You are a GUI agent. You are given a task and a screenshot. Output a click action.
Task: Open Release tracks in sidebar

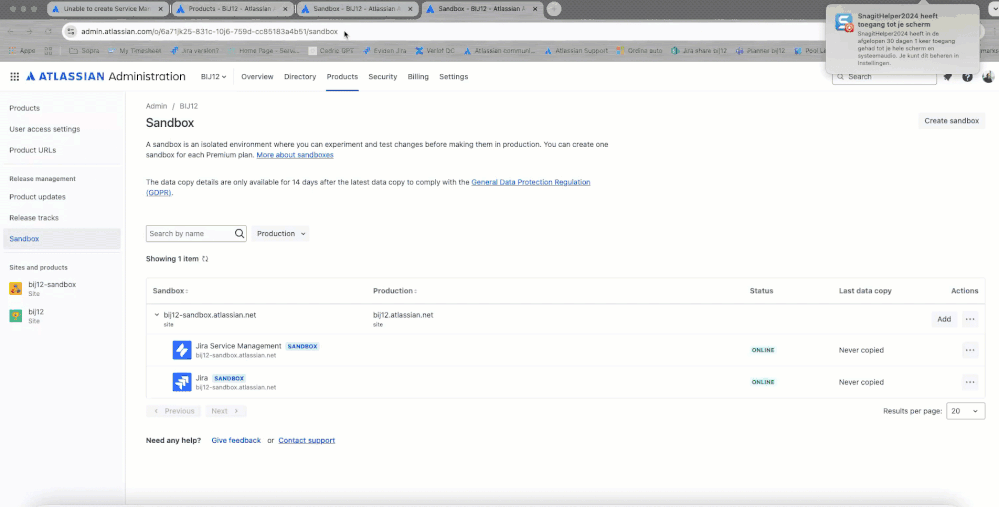[34, 218]
